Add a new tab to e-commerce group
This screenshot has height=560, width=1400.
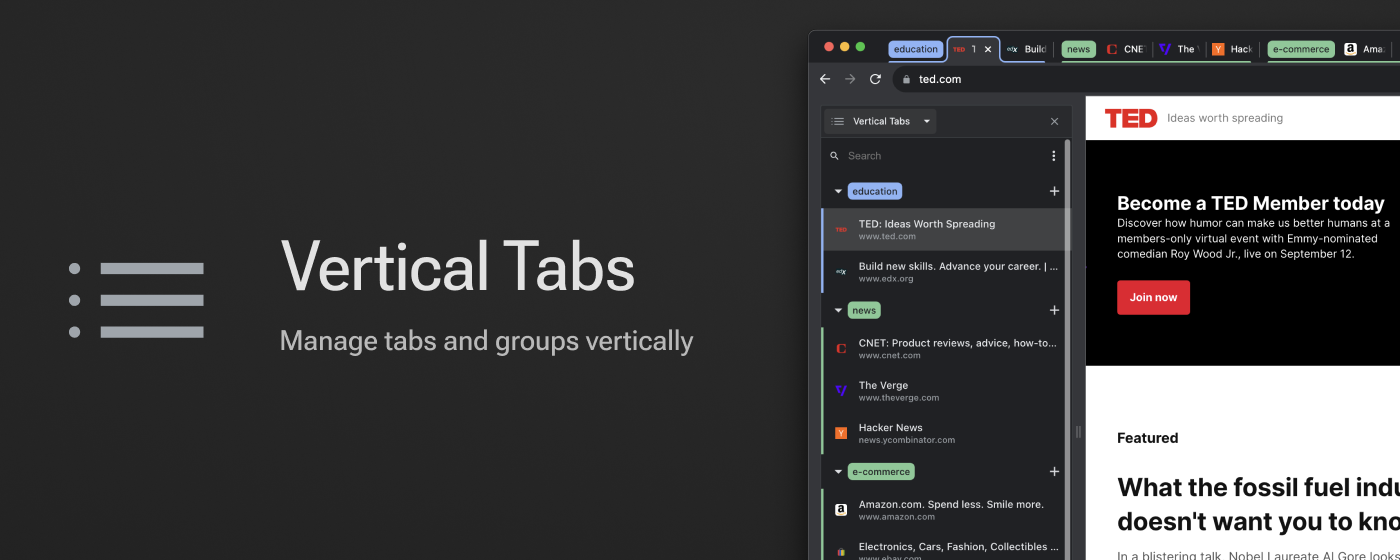coord(1054,471)
